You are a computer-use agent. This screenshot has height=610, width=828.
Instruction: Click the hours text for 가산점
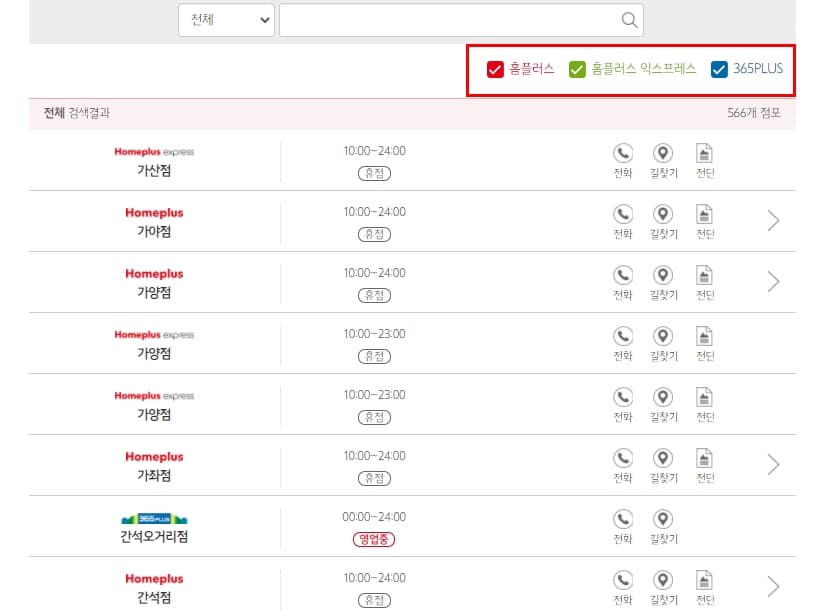(x=374, y=151)
